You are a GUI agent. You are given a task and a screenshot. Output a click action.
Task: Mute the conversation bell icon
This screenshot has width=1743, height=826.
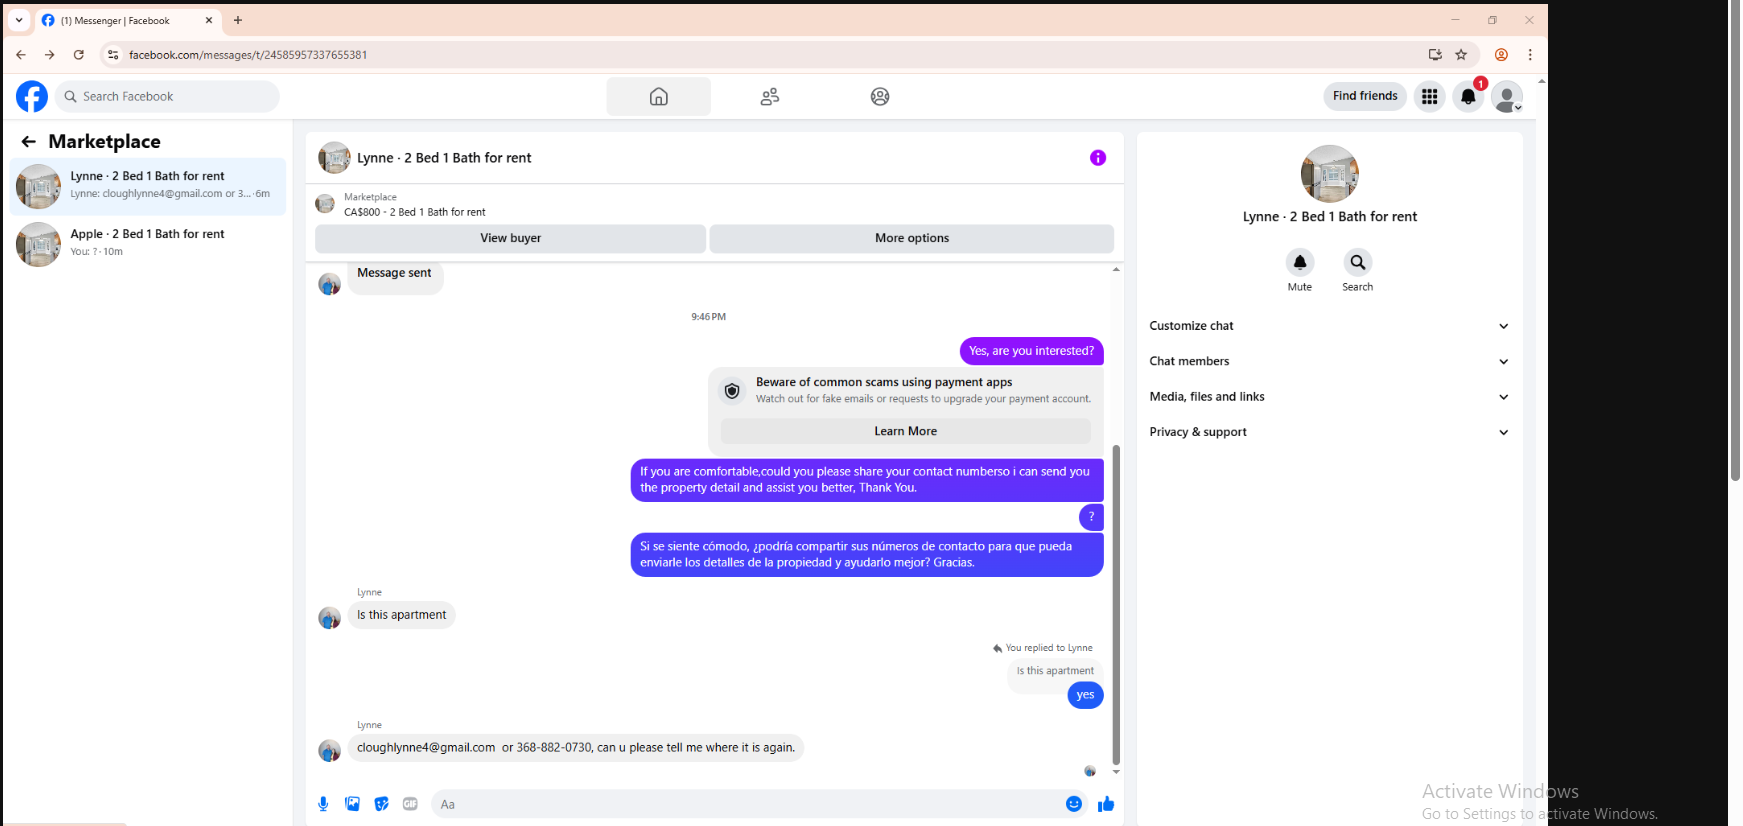pyautogui.click(x=1300, y=262)
